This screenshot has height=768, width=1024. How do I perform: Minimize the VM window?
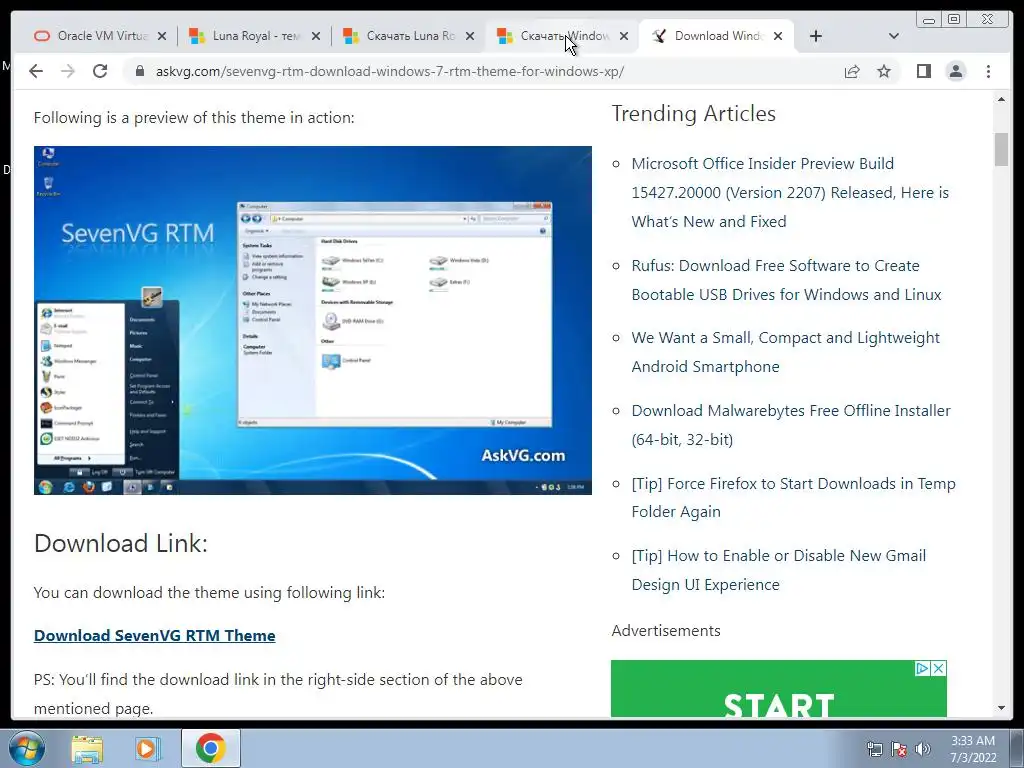point(929,20)
